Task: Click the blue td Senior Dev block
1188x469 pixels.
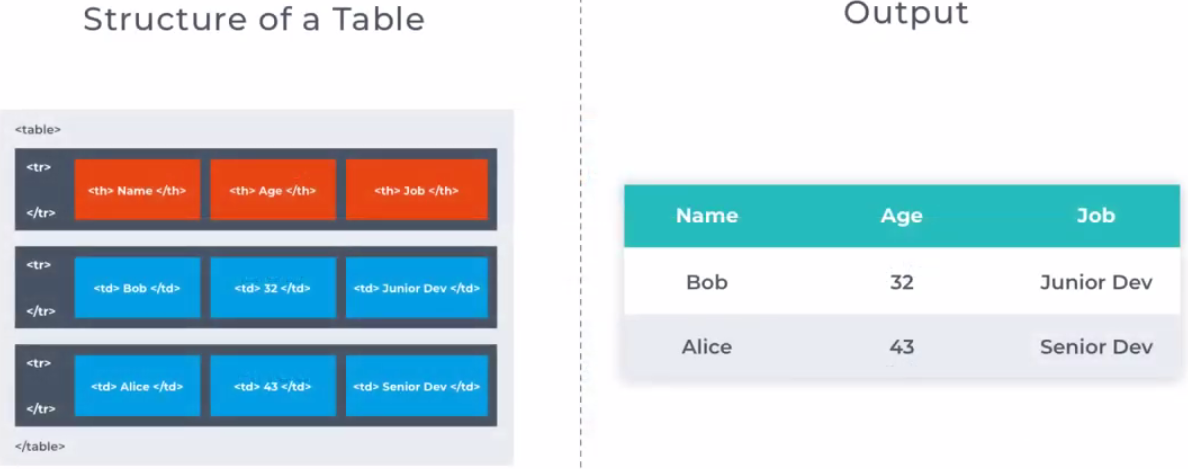Action: (416, 386)
